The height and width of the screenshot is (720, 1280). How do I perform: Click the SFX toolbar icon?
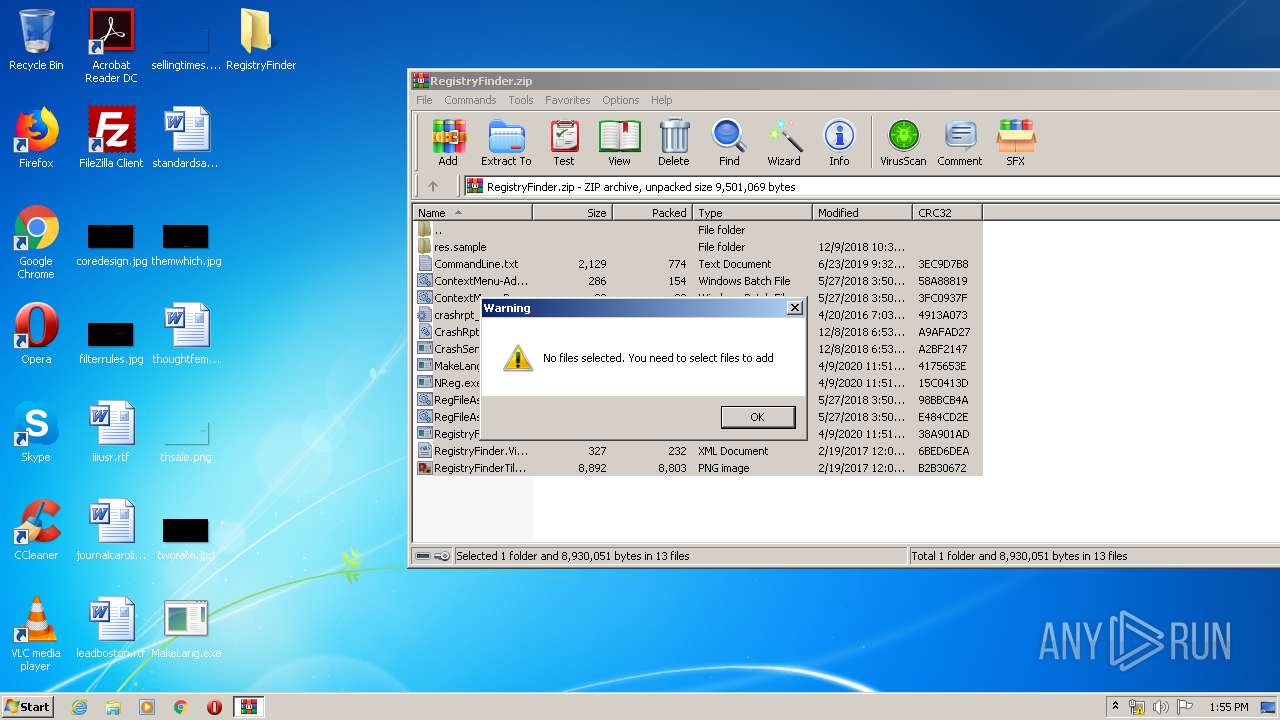click(x=1015, y=142)
